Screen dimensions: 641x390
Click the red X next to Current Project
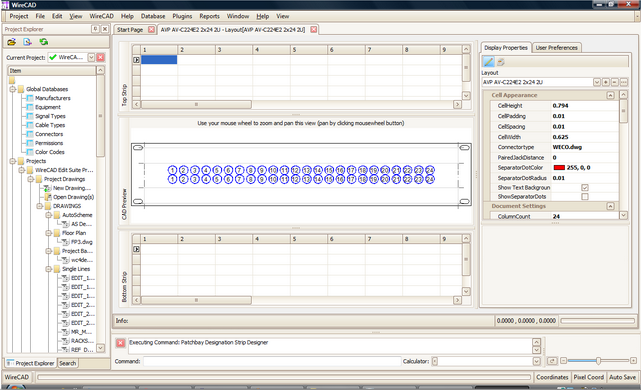pos(101,57)
